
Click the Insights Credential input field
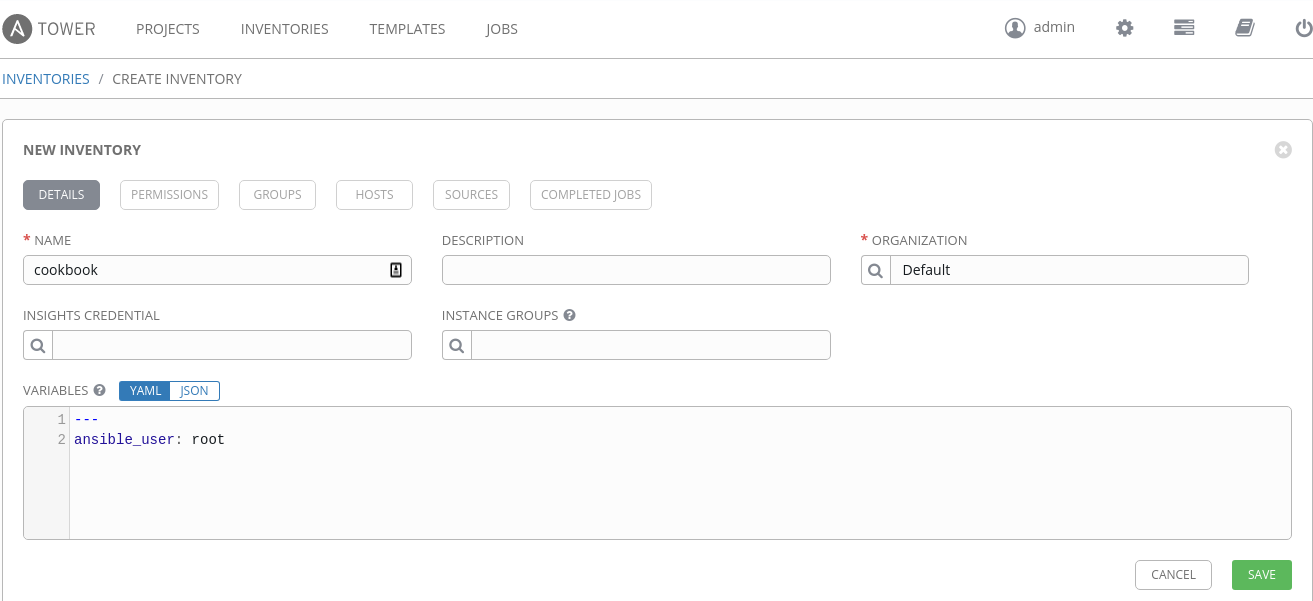pyautogui.click(x=232, y=345)
